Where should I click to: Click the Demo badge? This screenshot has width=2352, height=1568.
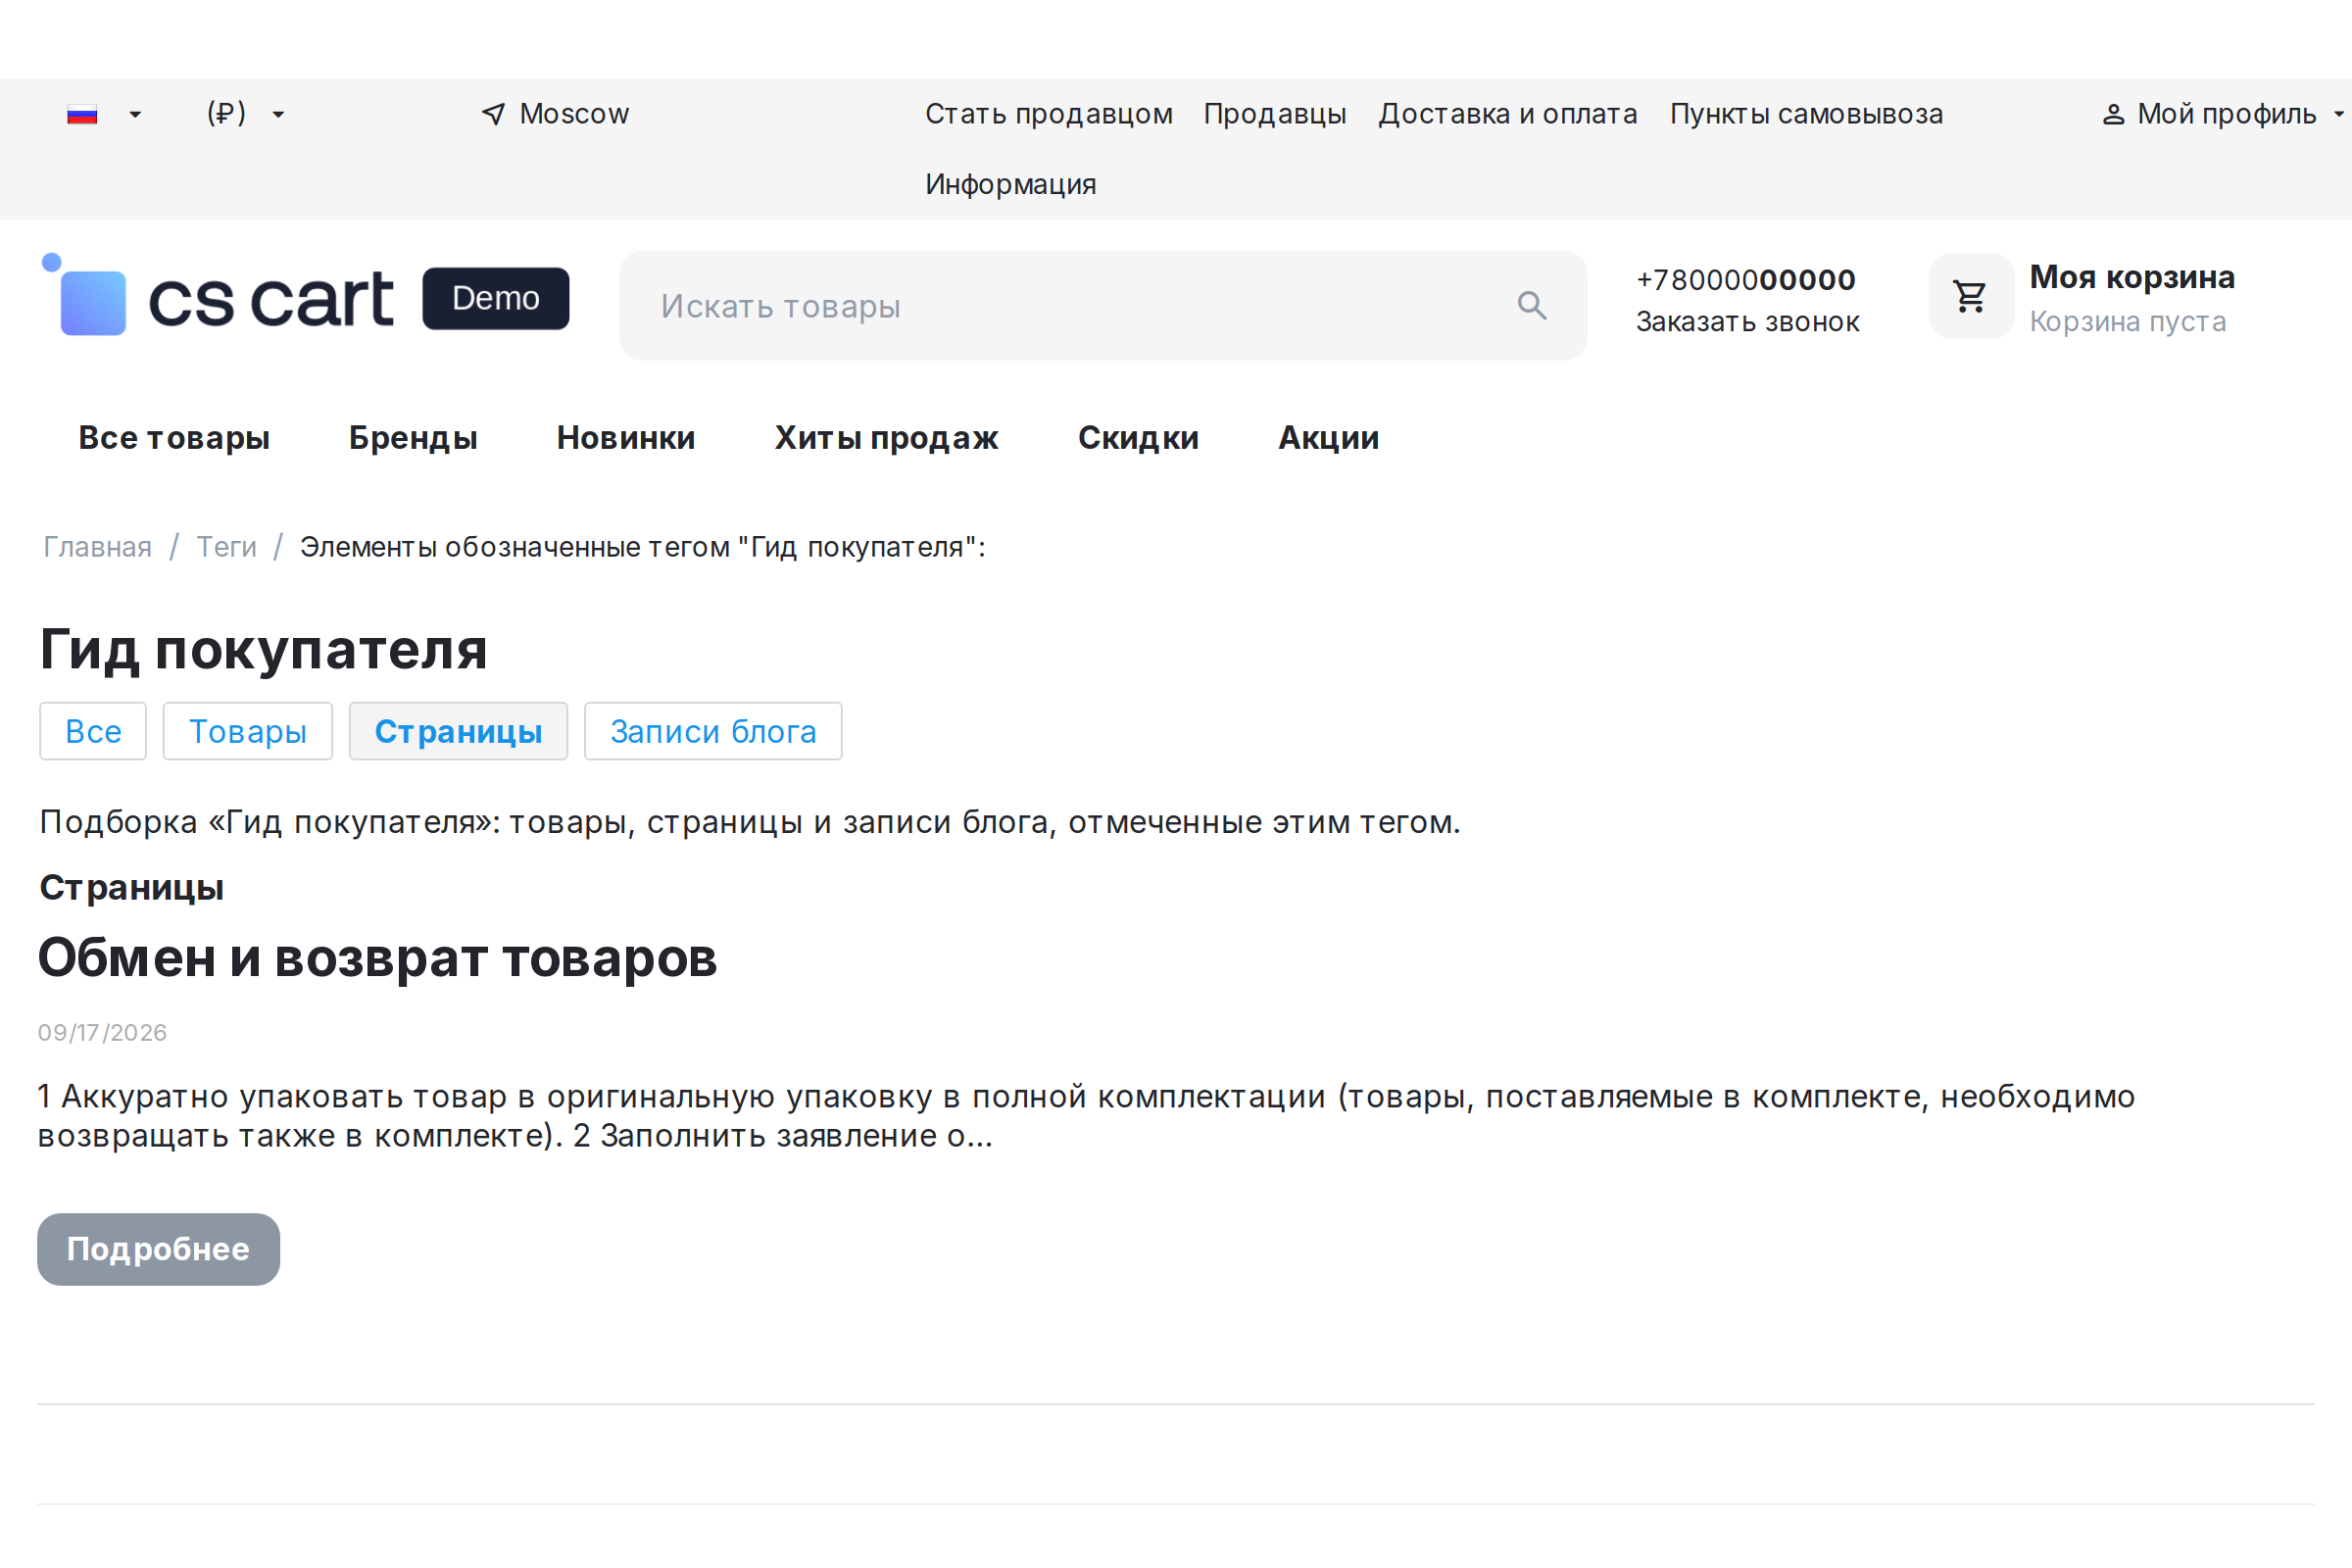click(496, 298)
